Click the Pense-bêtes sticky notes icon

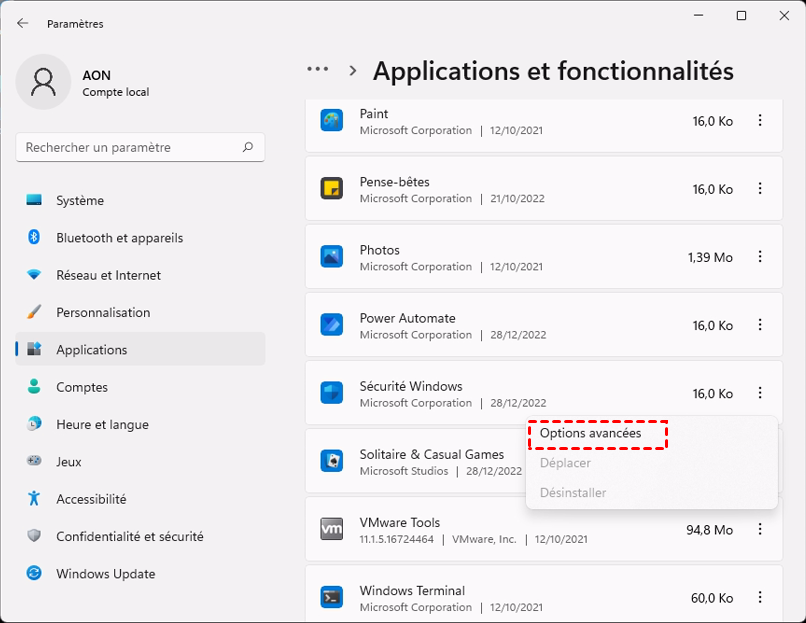point(332,189)
